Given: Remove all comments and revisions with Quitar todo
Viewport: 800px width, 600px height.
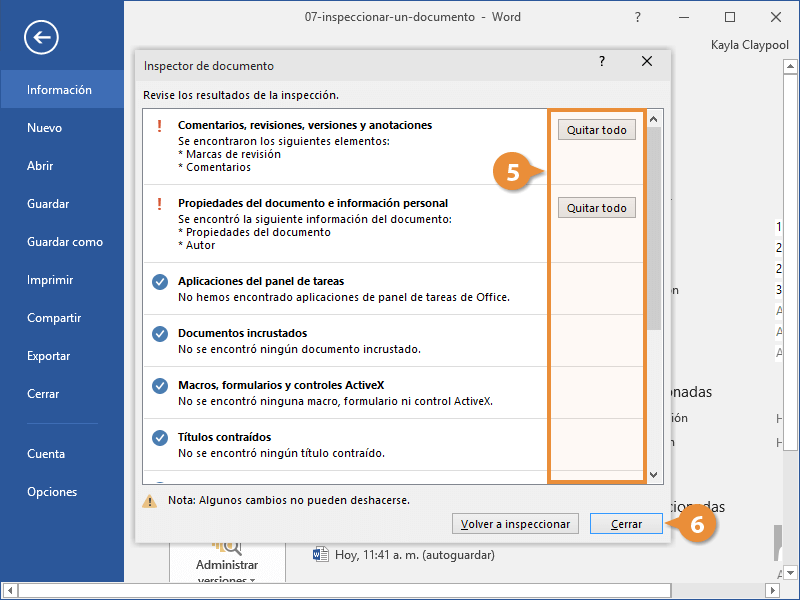Looking at the screenshot, I should (x=596, y=130).
